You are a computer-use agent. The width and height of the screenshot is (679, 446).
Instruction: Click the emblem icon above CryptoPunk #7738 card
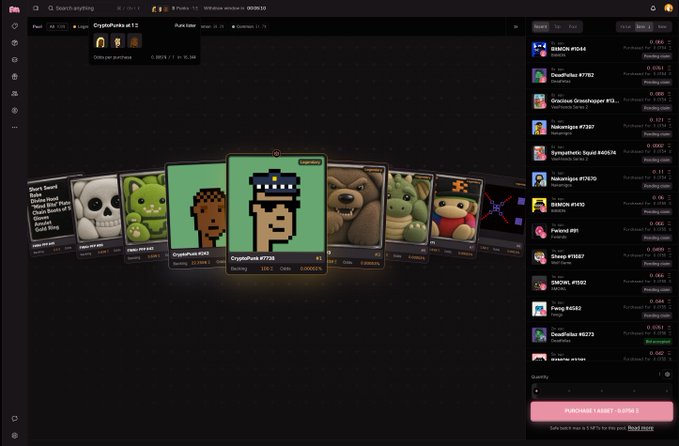click(276, 153)
